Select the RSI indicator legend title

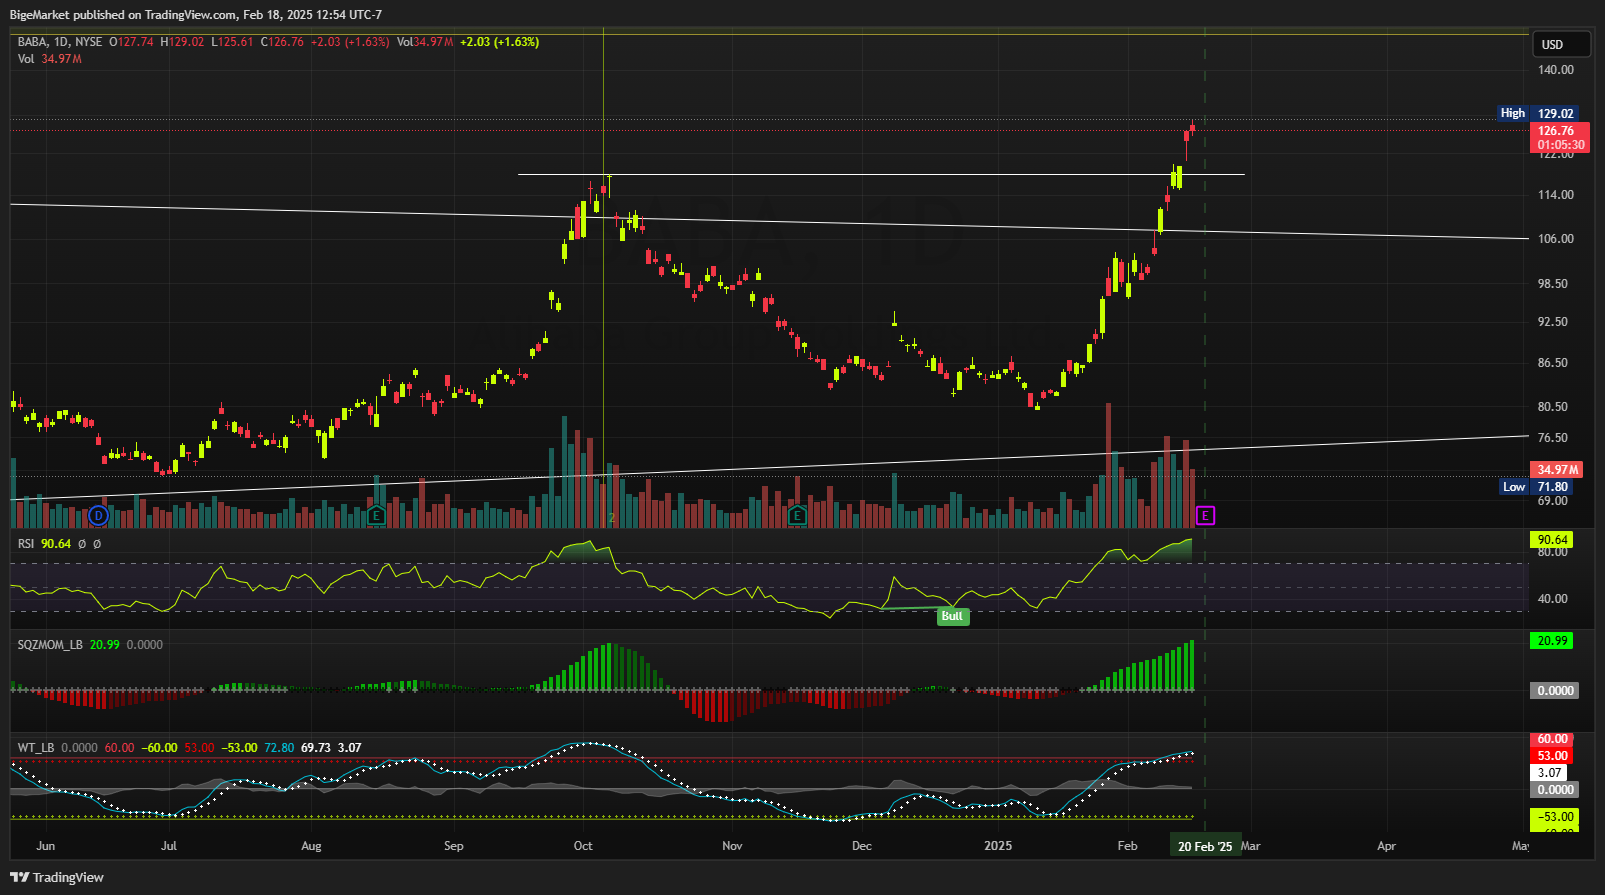(x=26, y=544)
